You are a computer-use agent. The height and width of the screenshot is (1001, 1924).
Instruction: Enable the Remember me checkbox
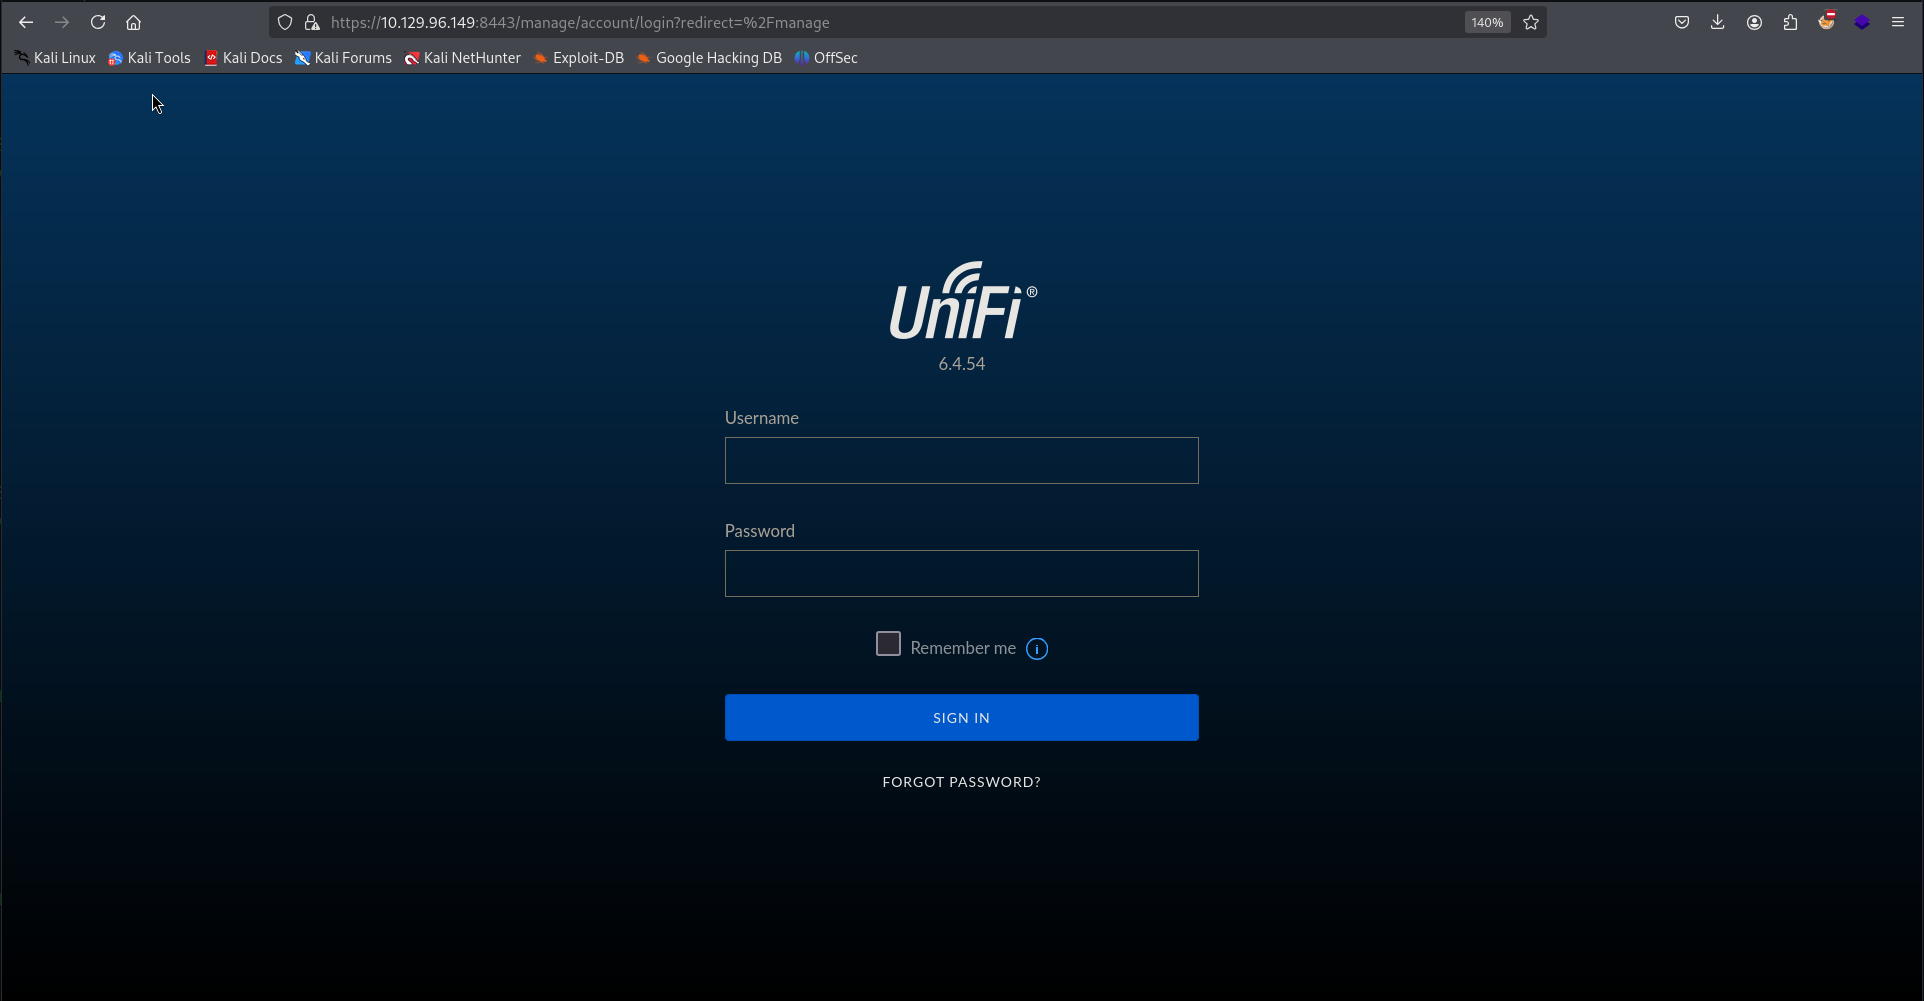point(888,644)
